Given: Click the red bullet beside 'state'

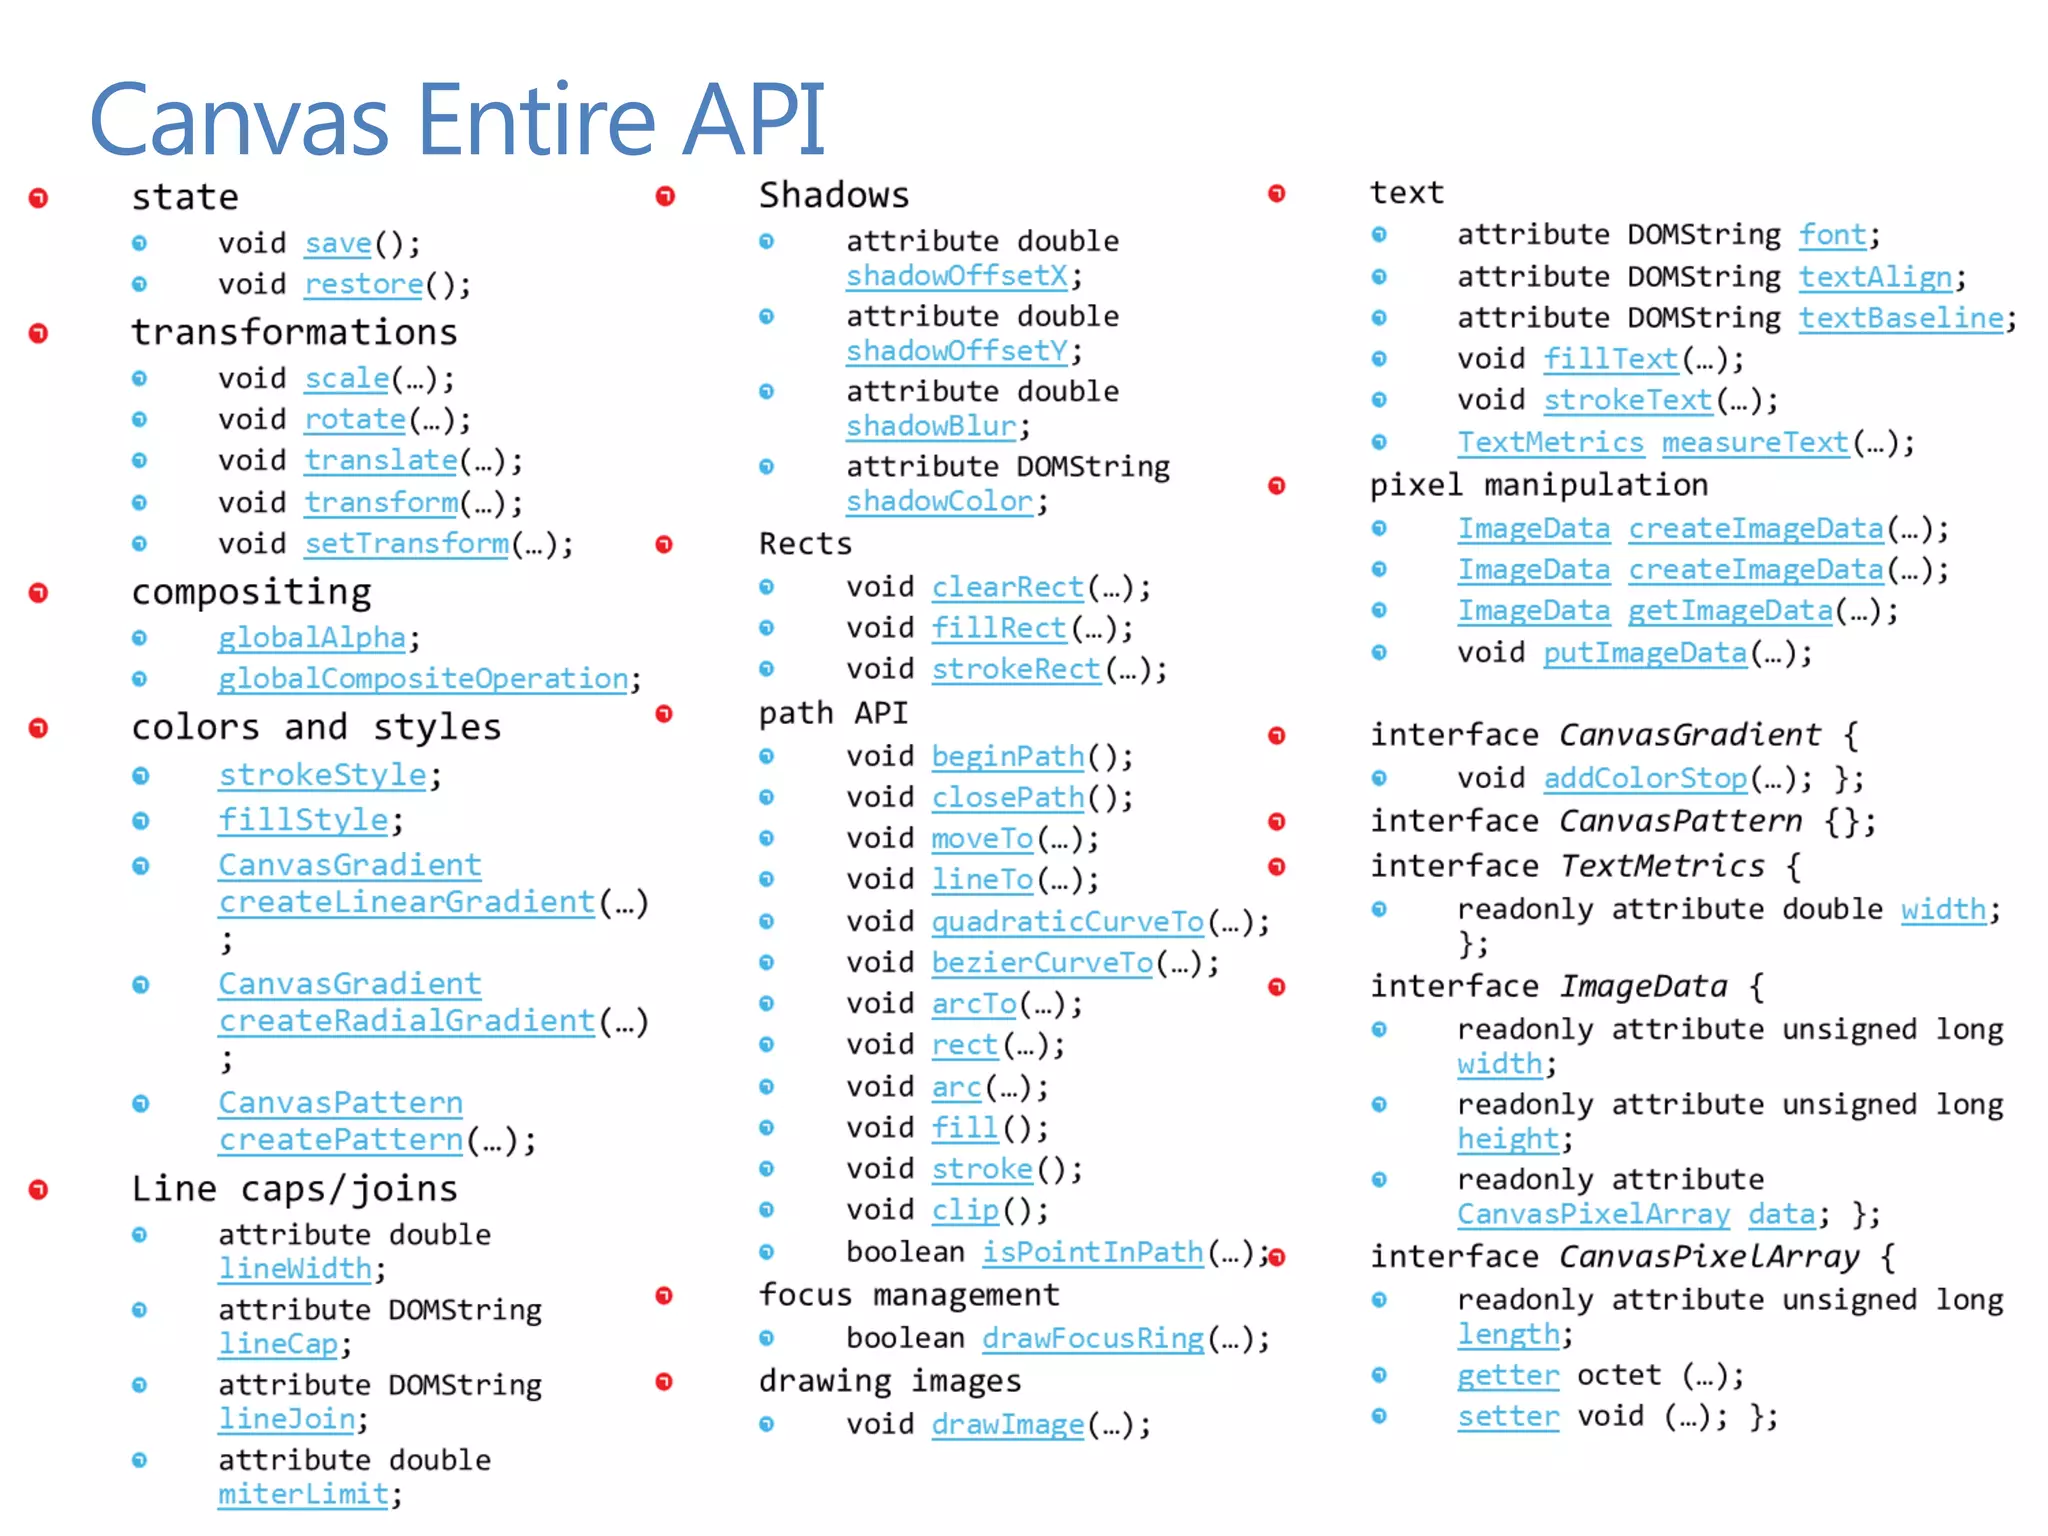Looking at the screenshot, I should tap(38, 198).
